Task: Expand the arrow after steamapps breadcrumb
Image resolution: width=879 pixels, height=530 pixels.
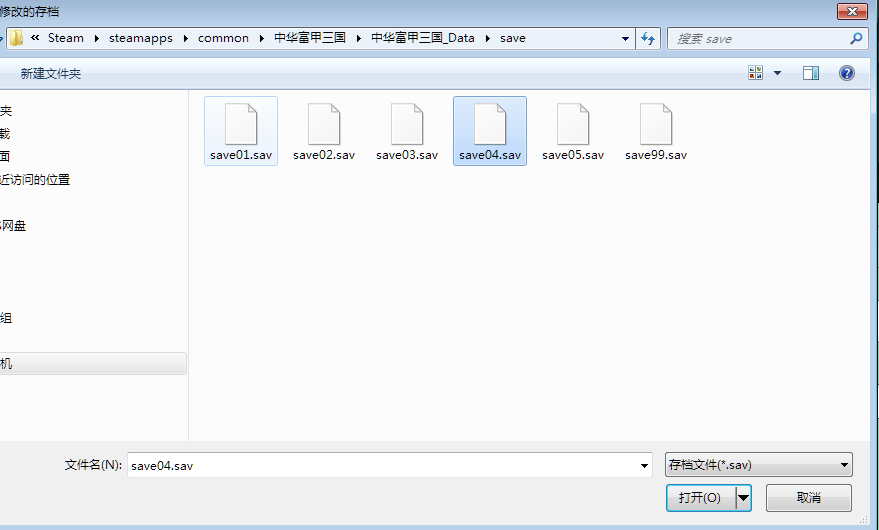Action: click(186, 38)
